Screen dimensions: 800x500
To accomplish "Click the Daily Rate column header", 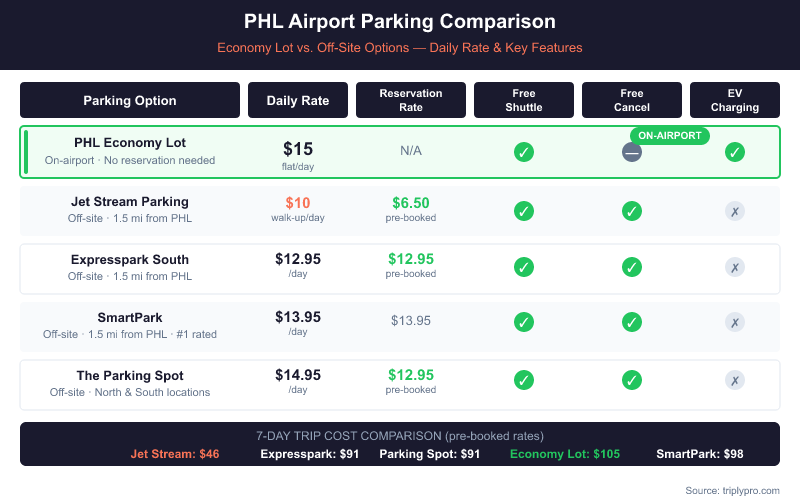I will (x=298, y=100).
